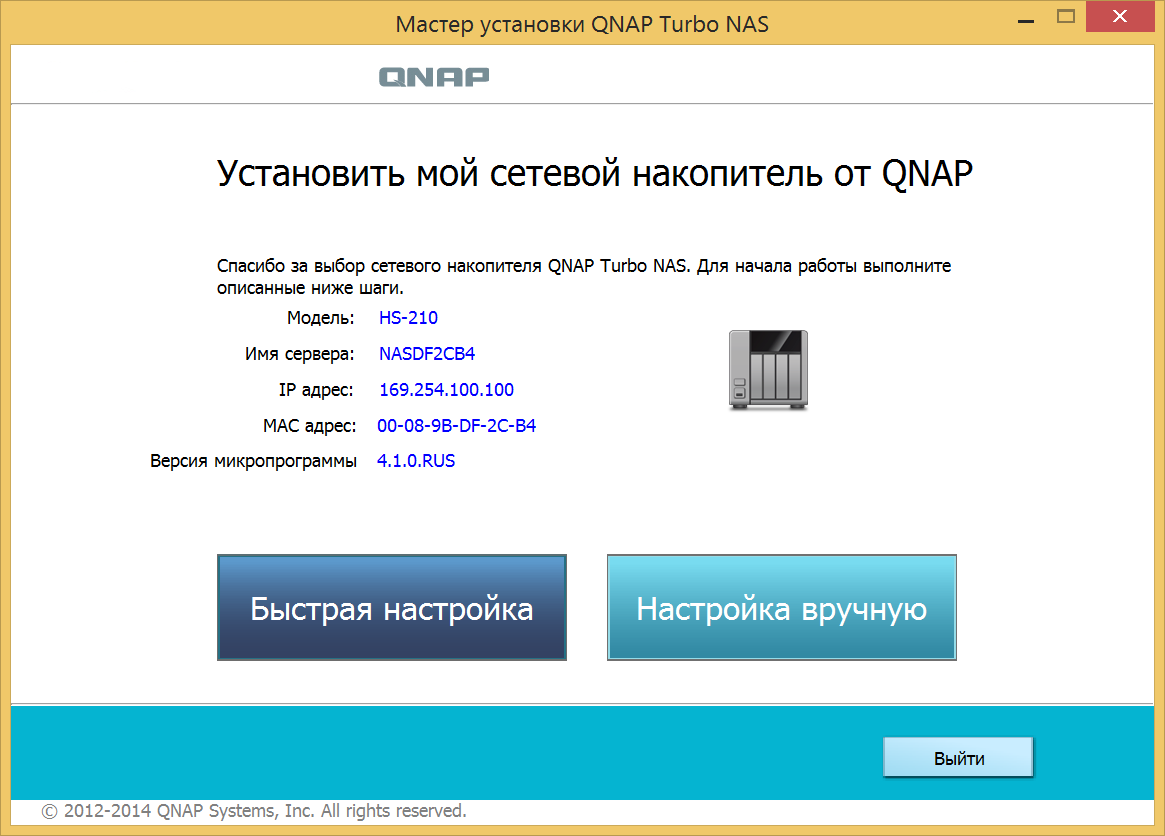Screen dimensions: 1165x836
Task: Click the MAC address 00-08-9B-DF-2C-B4
Action: 456,426
